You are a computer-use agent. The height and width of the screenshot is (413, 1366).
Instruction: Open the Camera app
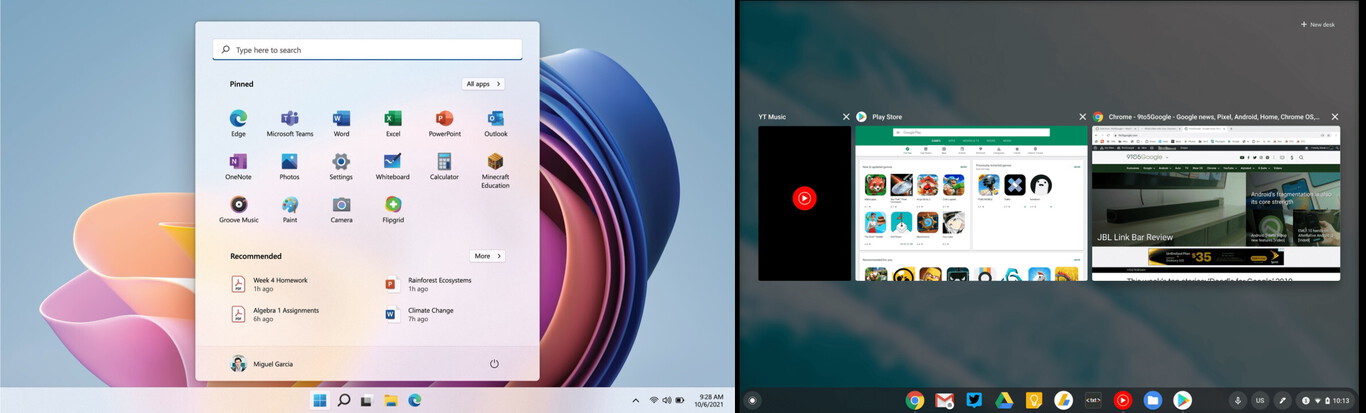341,209
